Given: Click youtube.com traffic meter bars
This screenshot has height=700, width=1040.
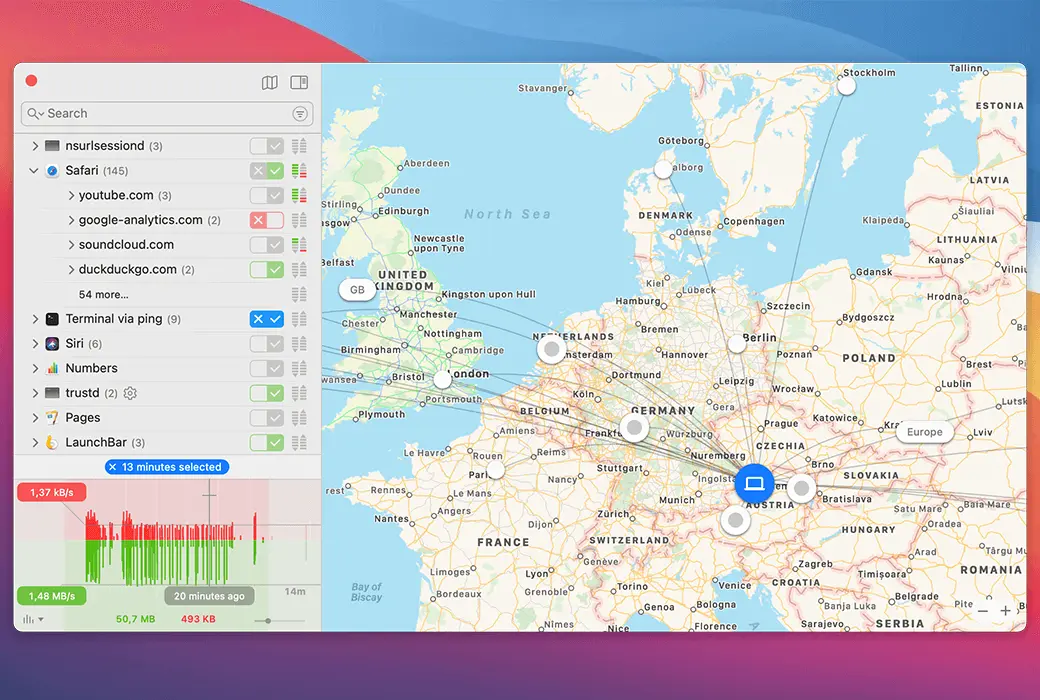Looking at the screenshot, I should (x=299, y=195).
